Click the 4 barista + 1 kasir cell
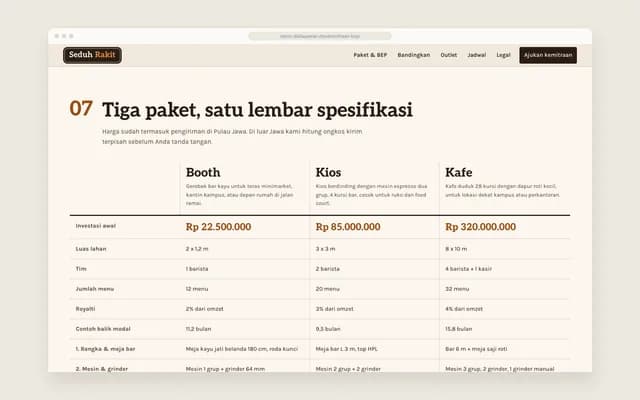Viewport: 640px width, 400px height. 469,269
